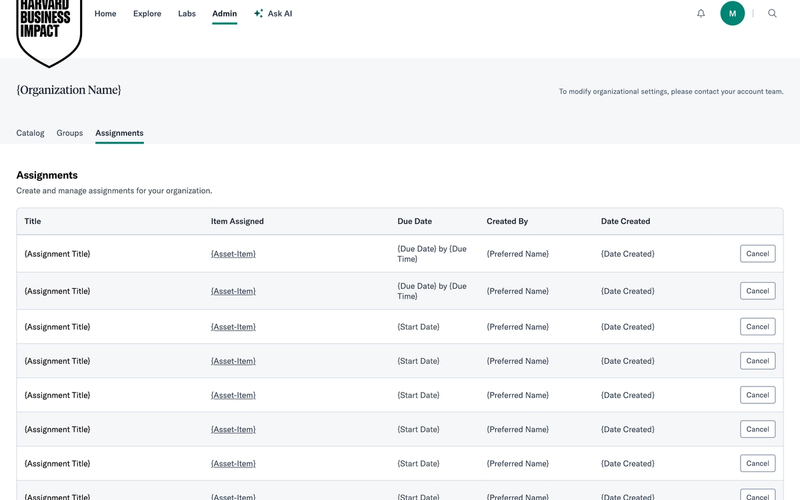Cancel the third assignment with Start Date

pyautogui.click(x=758, y=395)
